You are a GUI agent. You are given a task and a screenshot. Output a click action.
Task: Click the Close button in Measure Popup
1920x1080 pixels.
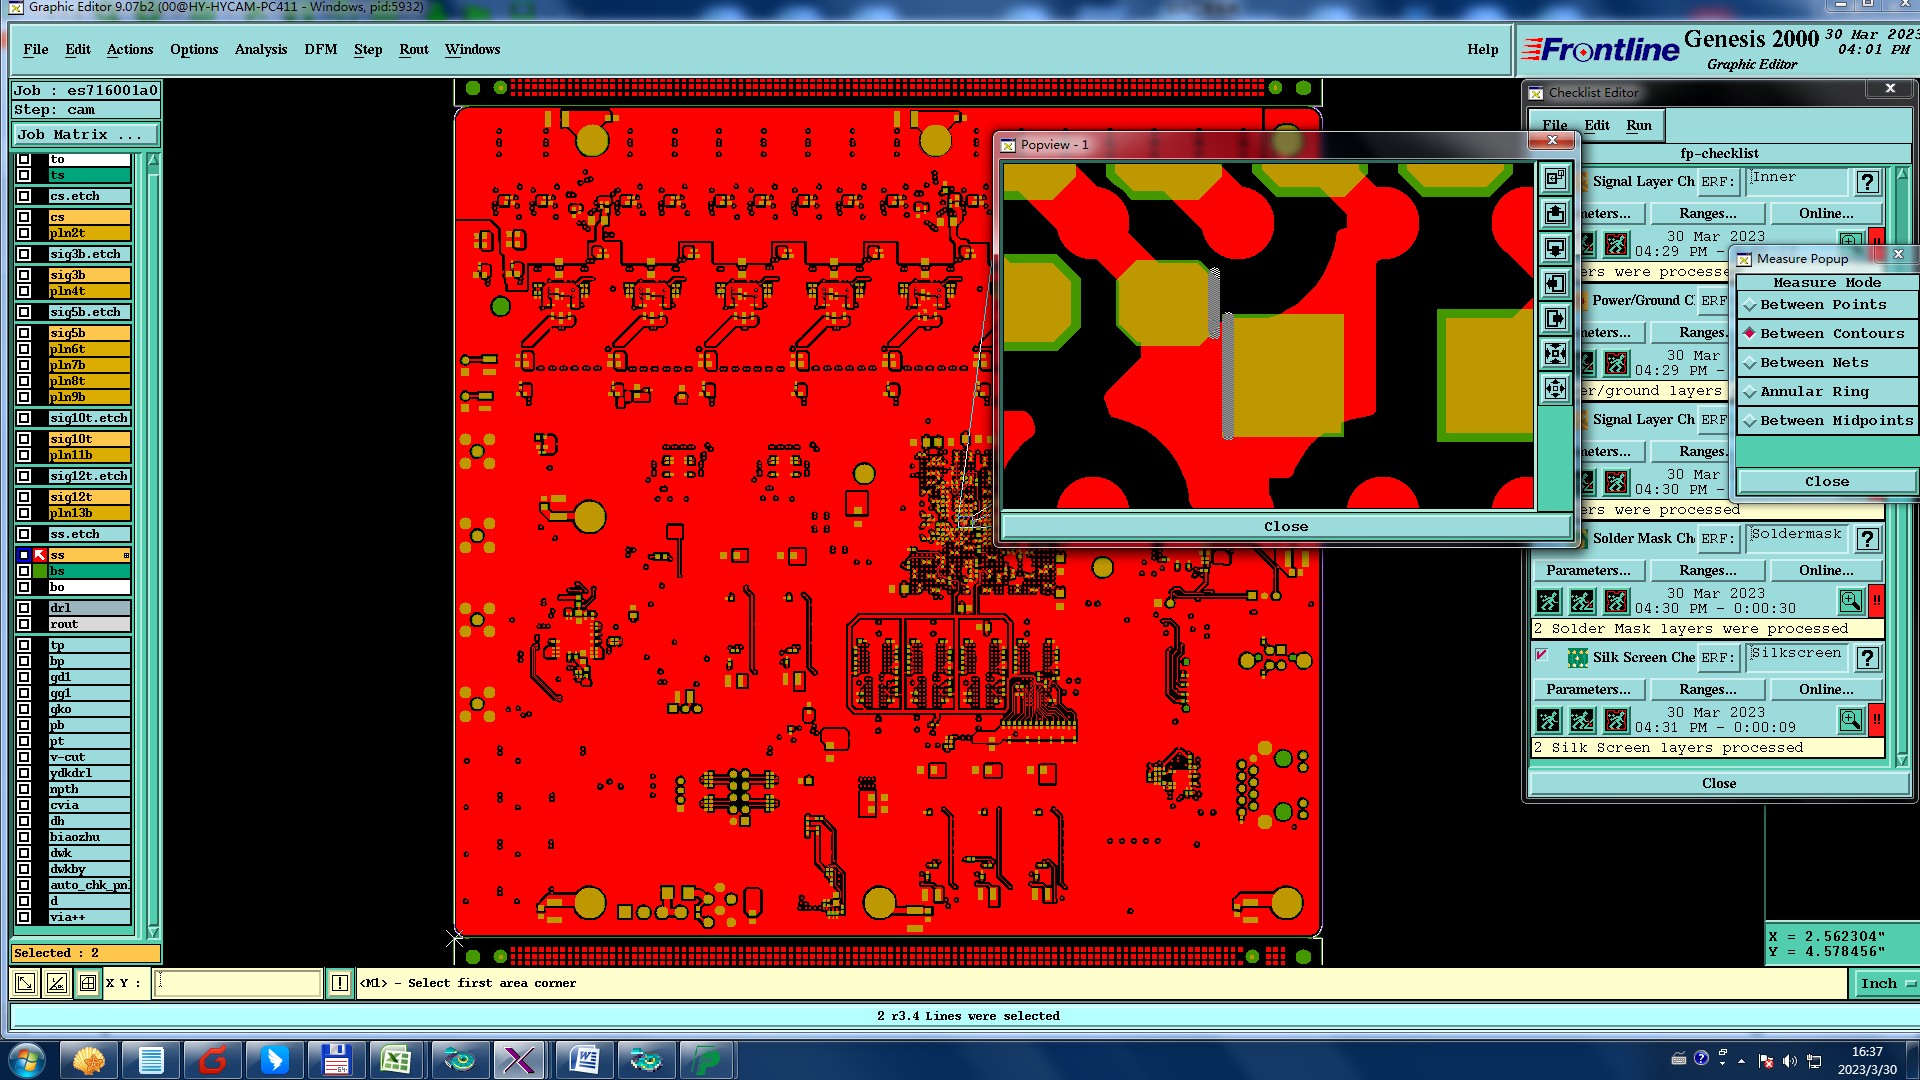click(x=1826, y=481)
